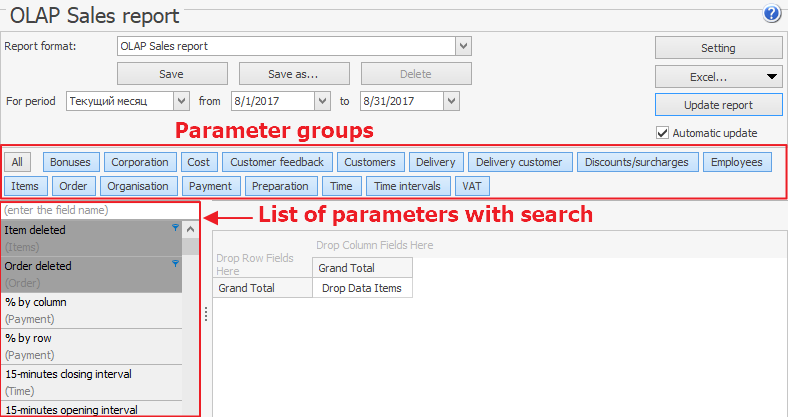The height and width of the screenshot is (417, 788).
Task: Select the VAT parameter group
Action: [472, 186]
